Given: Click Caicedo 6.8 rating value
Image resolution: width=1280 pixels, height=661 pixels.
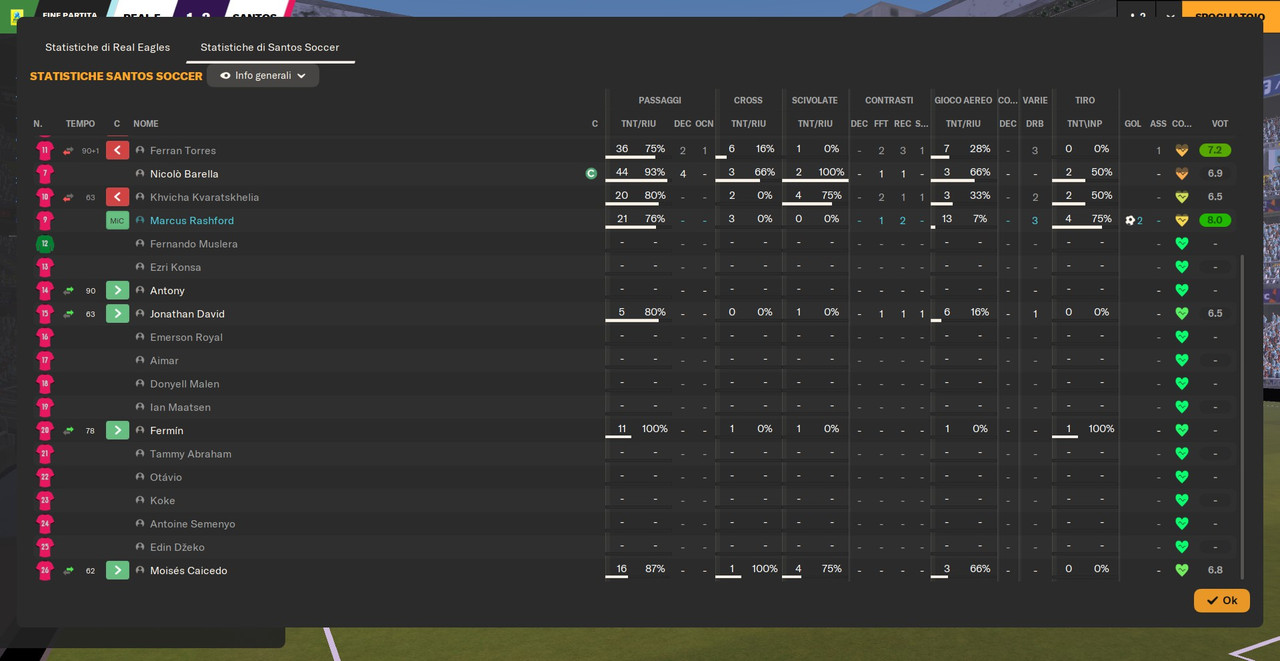Looking at the screenshot, I should pos(1215,570).
